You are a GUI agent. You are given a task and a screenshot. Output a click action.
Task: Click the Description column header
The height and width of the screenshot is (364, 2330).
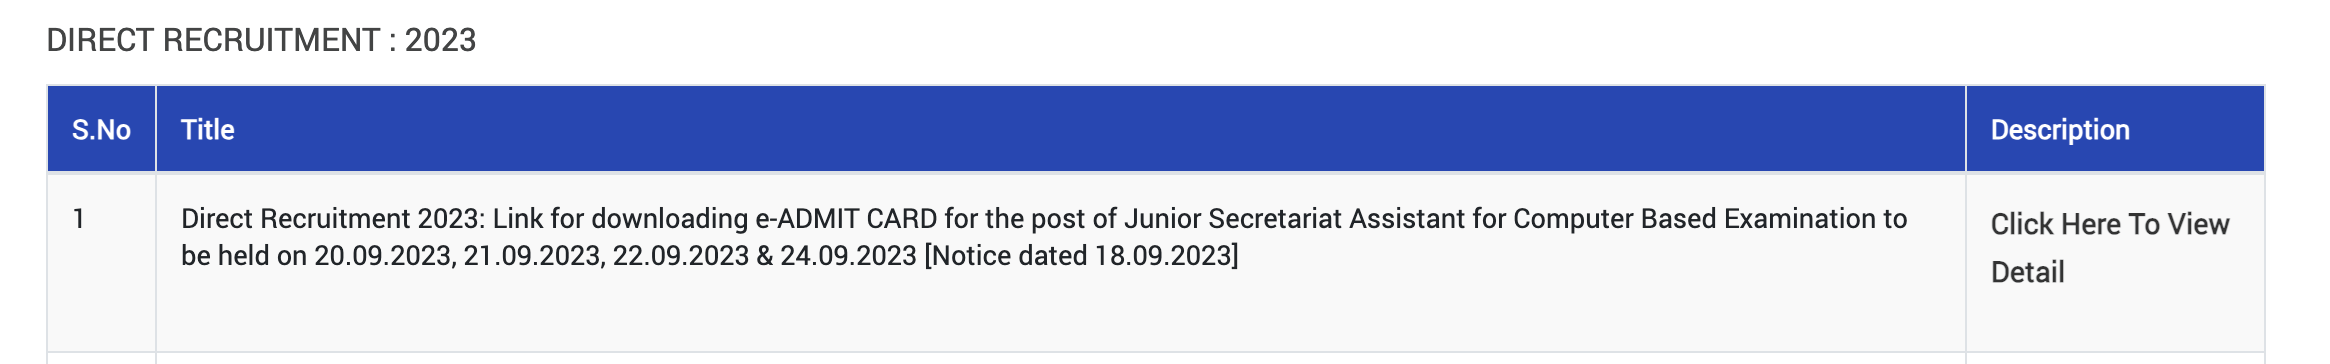click(x=2060, y=130)
